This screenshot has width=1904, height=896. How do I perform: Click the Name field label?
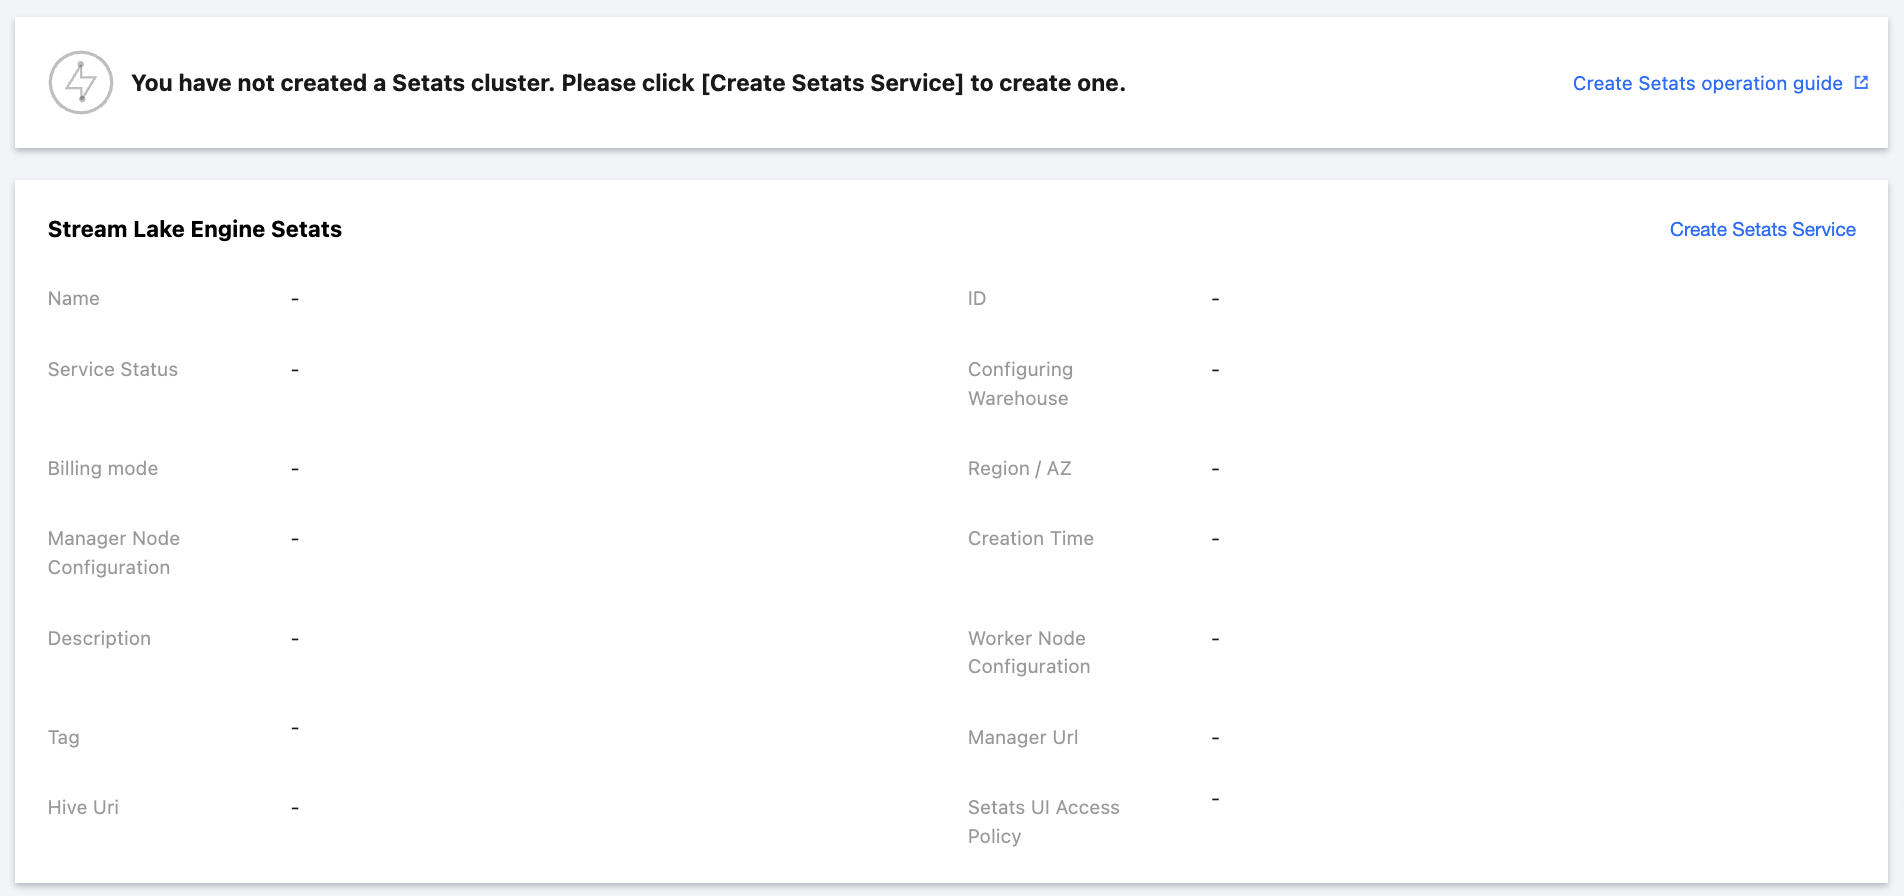point(74,299)
